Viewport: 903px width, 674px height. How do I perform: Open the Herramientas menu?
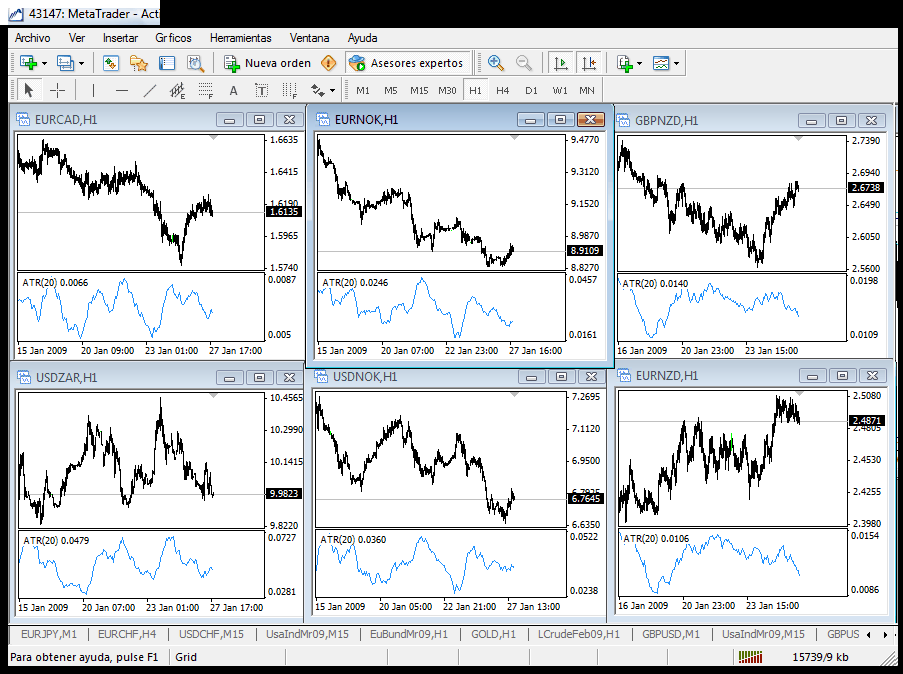point(241,38)
